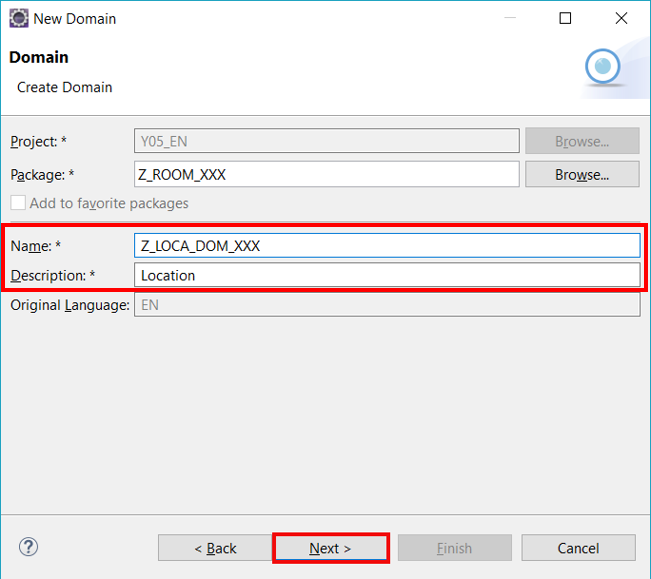The image size is (651, 579).
Task: Cancel the New Domain dialog
Action: [x=578, y=548]
